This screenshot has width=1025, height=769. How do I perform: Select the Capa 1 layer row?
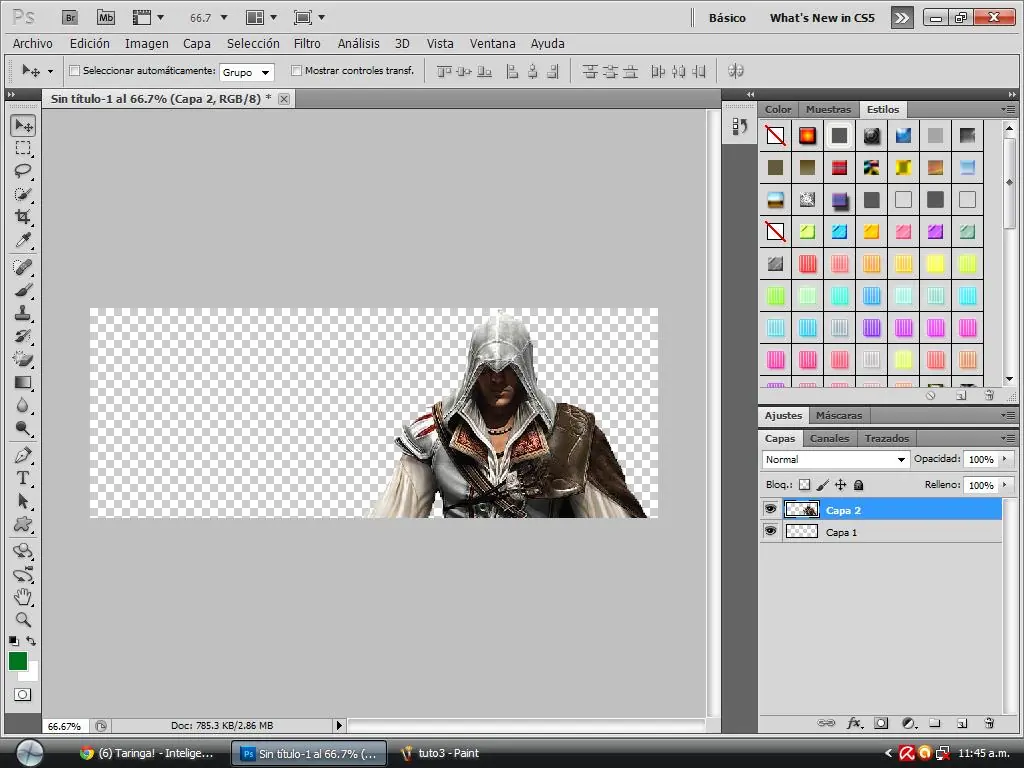coord(881,532)
